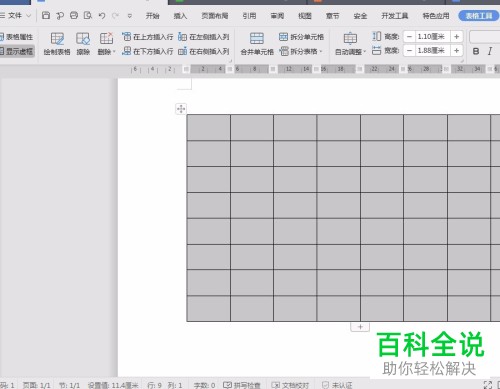Screen dimensions: 500x389
Task: Click 拆分单元格 split cells
Action: (301, 37)
